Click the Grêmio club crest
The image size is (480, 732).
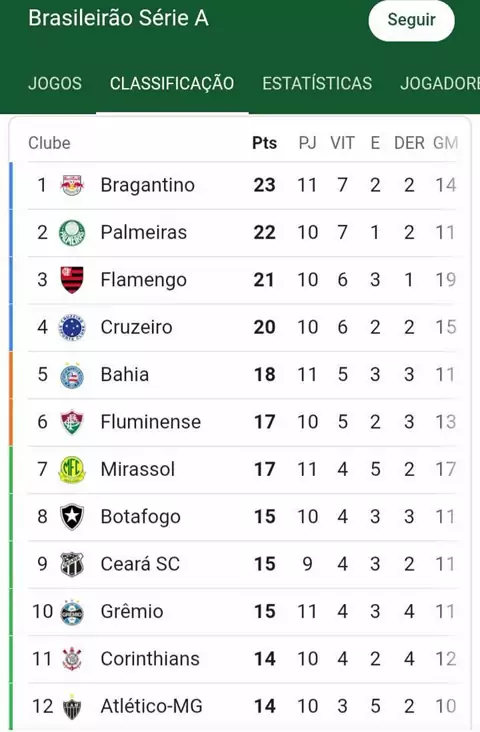pos(72,612)
